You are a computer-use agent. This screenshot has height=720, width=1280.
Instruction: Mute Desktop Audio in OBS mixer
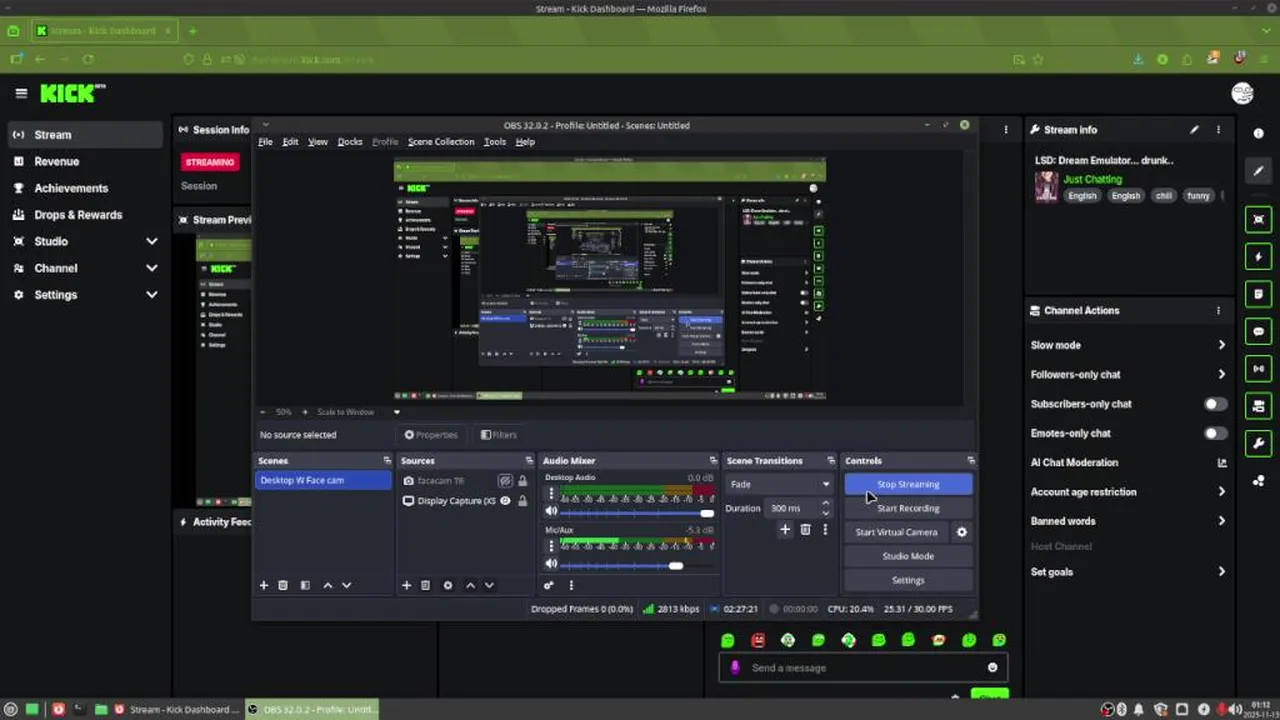point(551,513)
